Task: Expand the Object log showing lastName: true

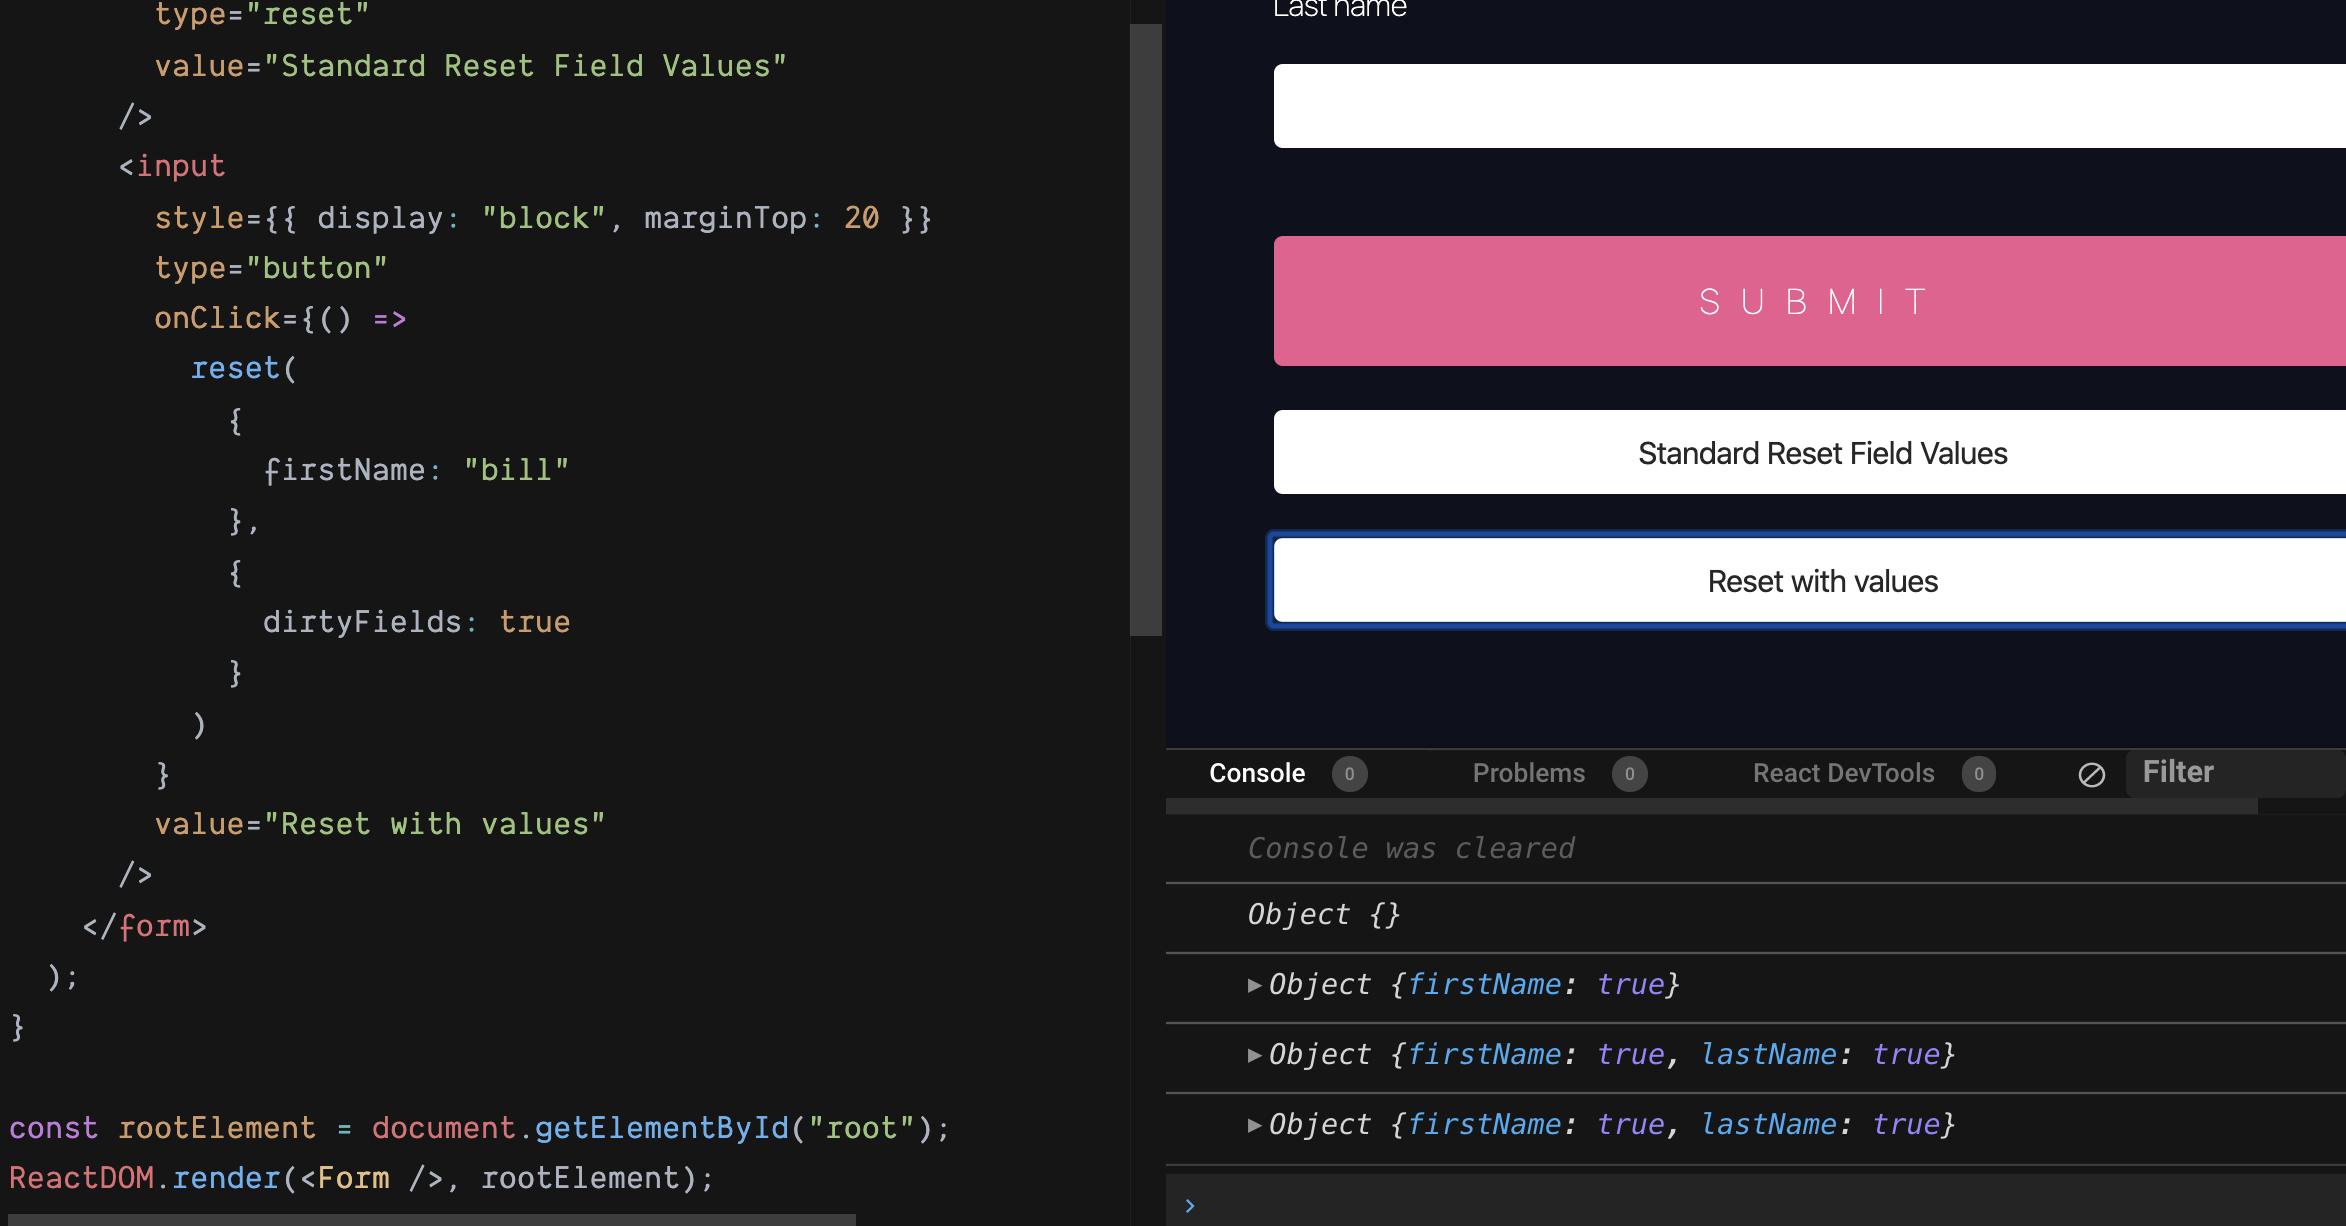Action: 1254,1054
